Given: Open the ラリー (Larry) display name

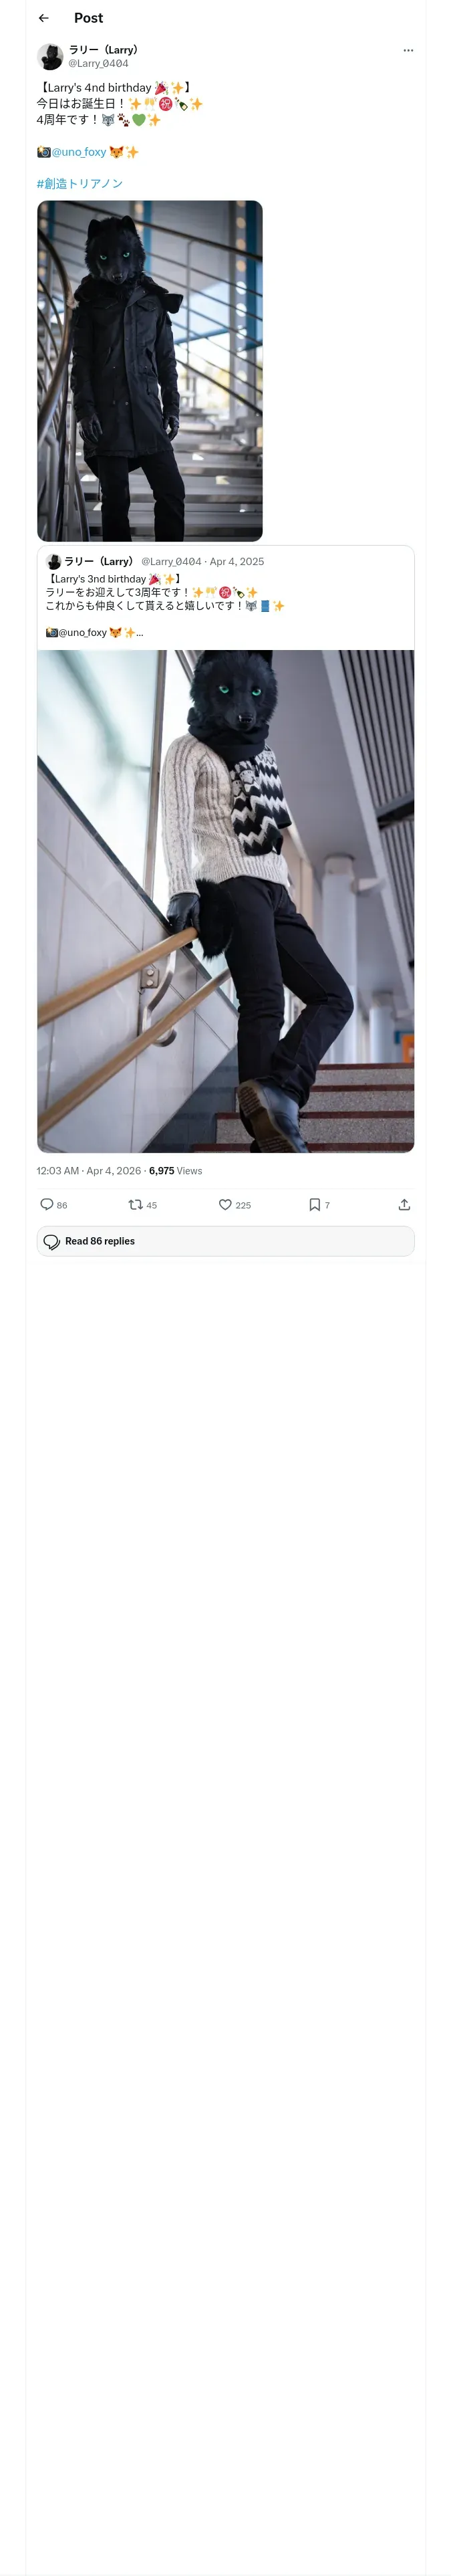Looking at the screenshot, I should (103, 49).
